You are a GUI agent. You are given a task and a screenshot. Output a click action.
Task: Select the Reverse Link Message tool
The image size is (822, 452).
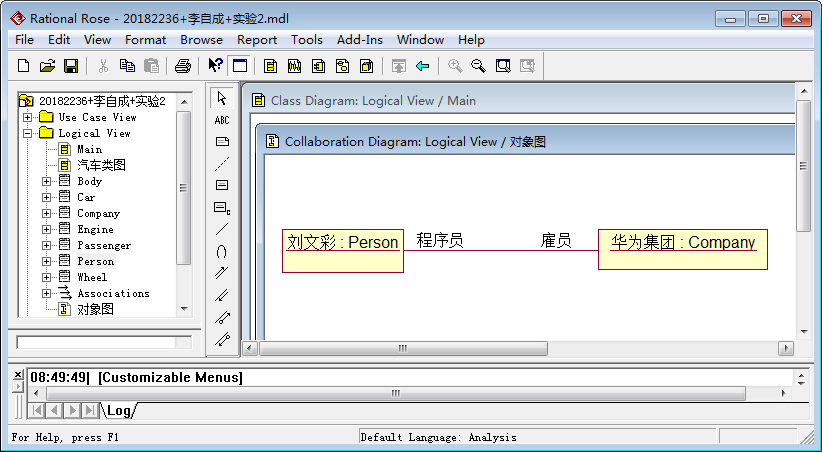tap(222, 295)
